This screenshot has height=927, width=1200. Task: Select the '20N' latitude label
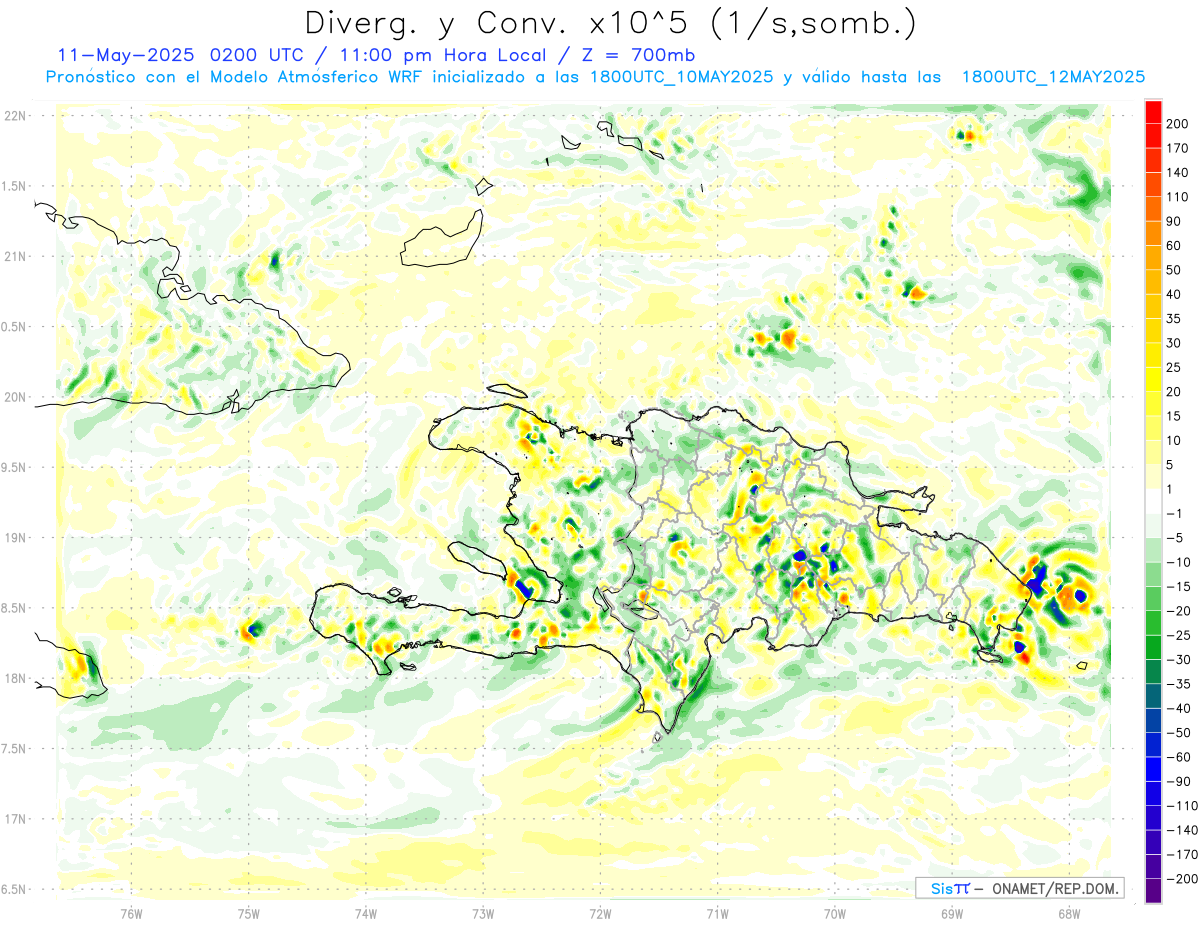[14, 397]
